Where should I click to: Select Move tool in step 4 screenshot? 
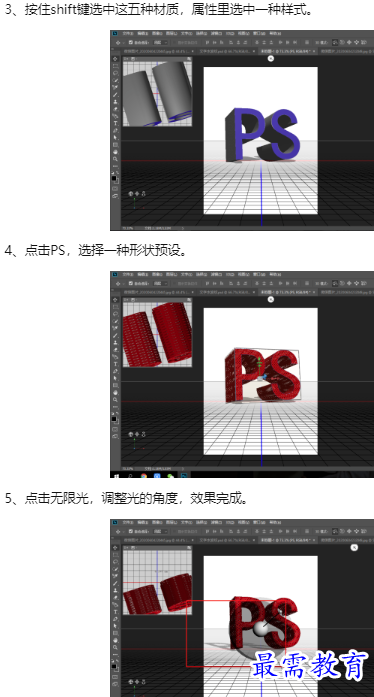(x=115, y=300)
